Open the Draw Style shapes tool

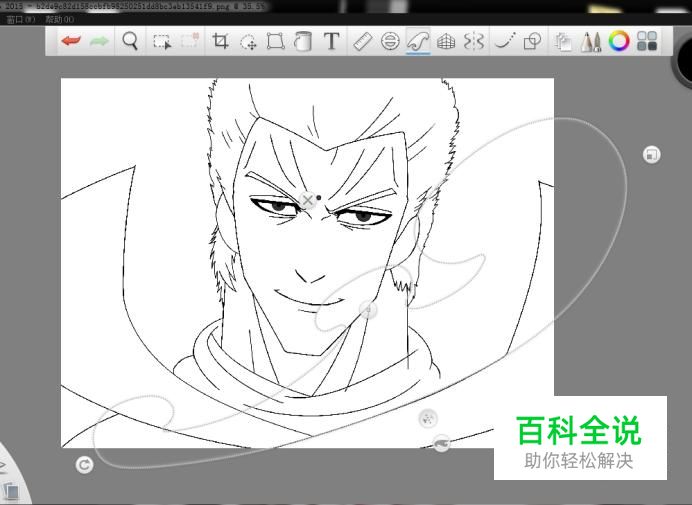(x=532, y=41)
